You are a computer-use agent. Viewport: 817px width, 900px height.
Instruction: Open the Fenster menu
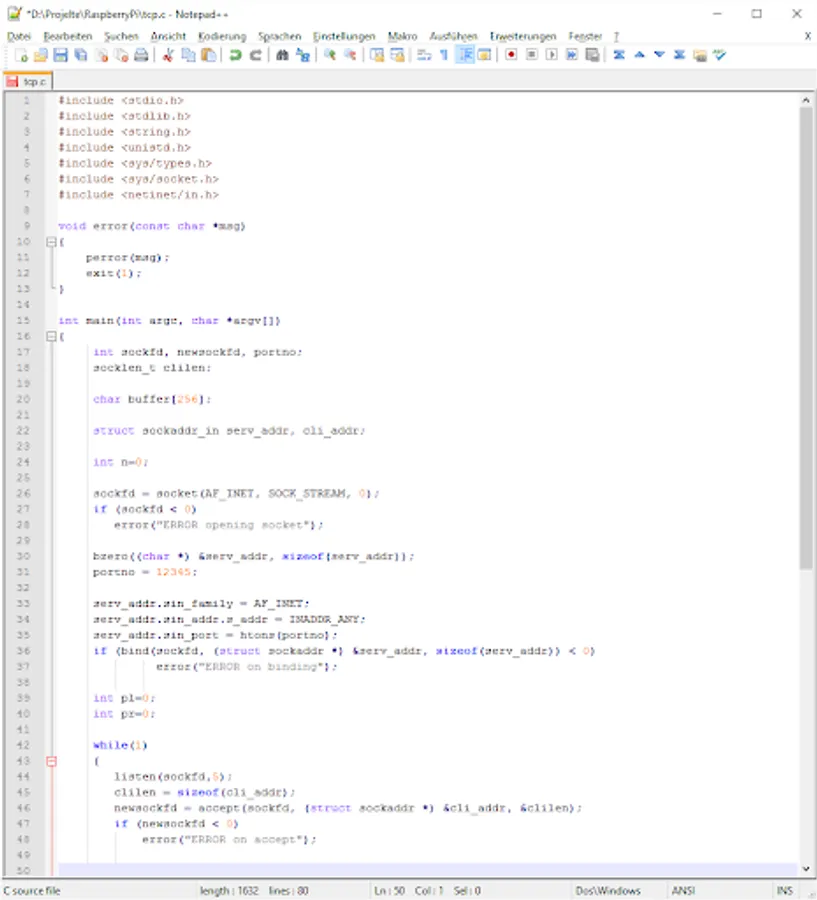tap(585, 36)
